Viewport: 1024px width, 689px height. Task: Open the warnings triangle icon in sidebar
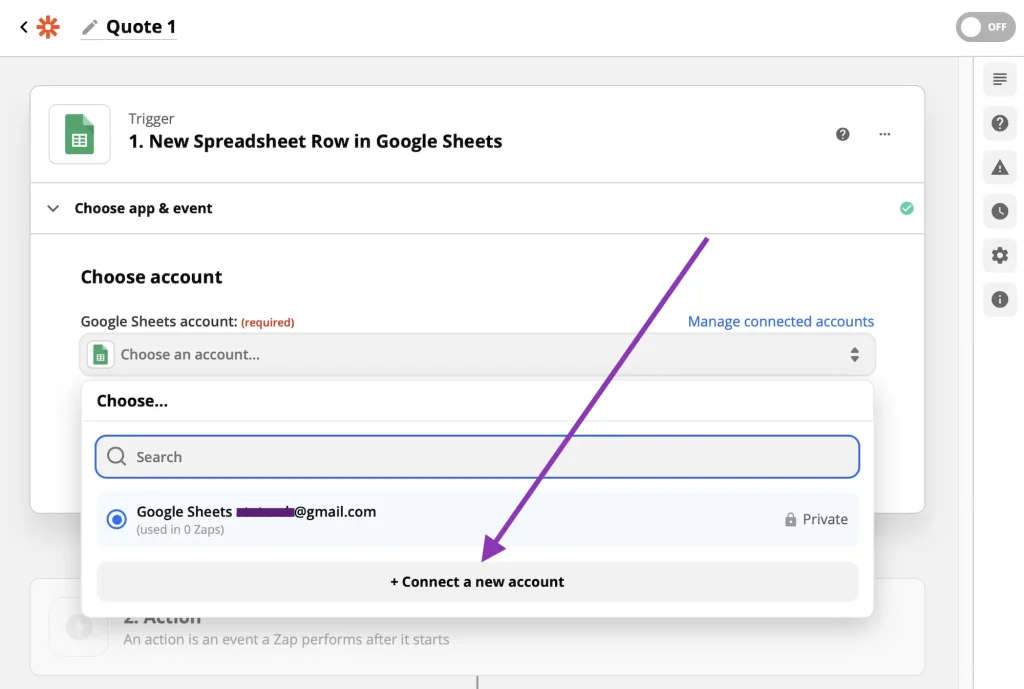tap(1000, 168)
